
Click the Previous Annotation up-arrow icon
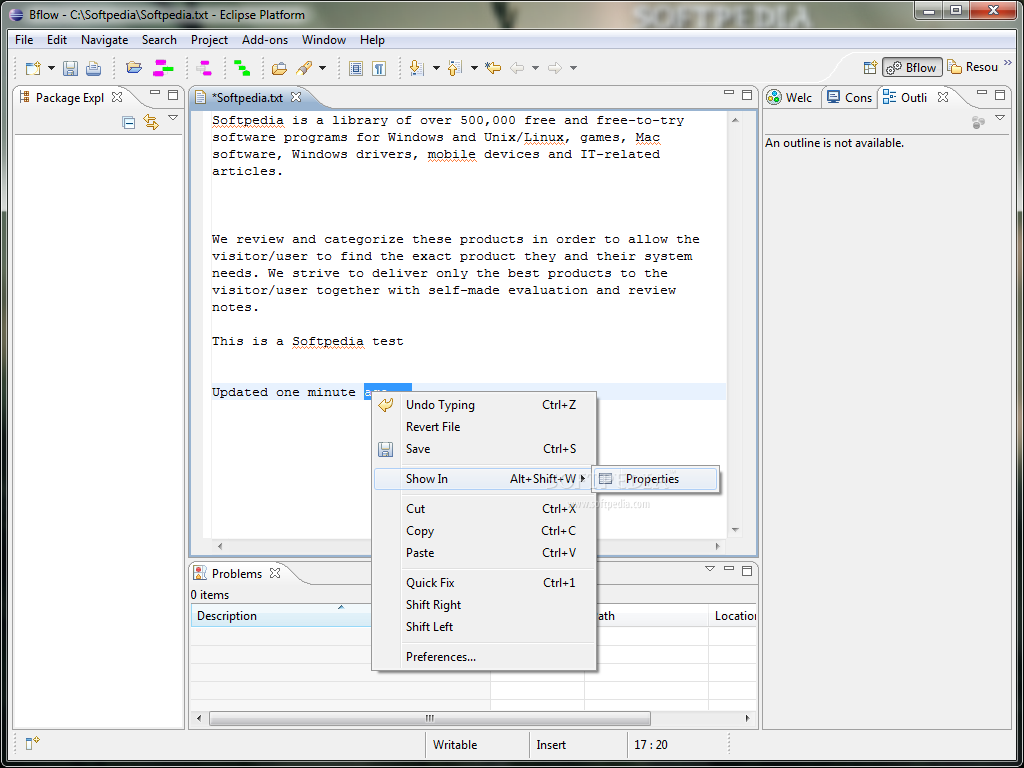[x=455, y=68]
